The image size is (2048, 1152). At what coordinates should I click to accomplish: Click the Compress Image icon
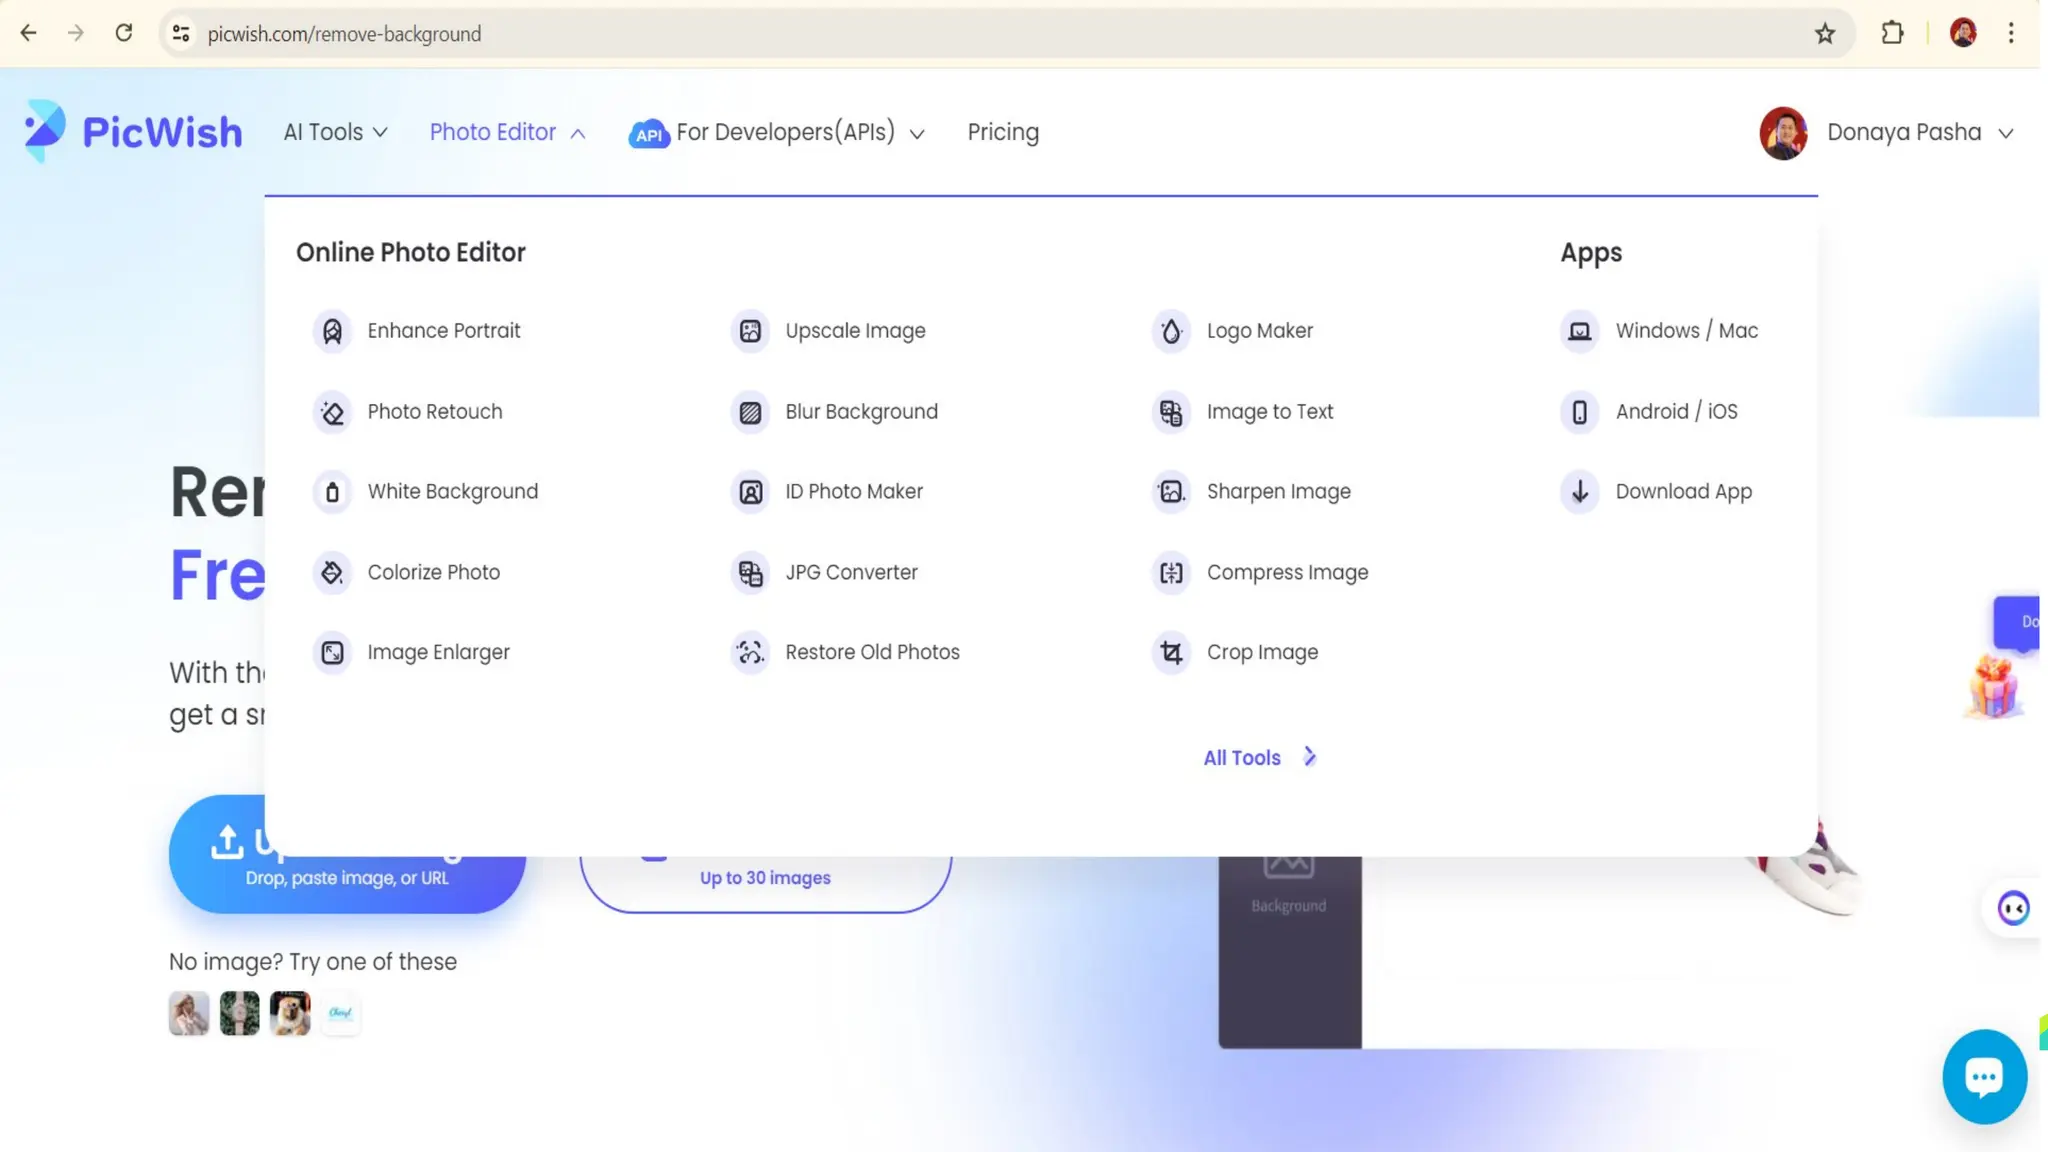(1171, 572)
